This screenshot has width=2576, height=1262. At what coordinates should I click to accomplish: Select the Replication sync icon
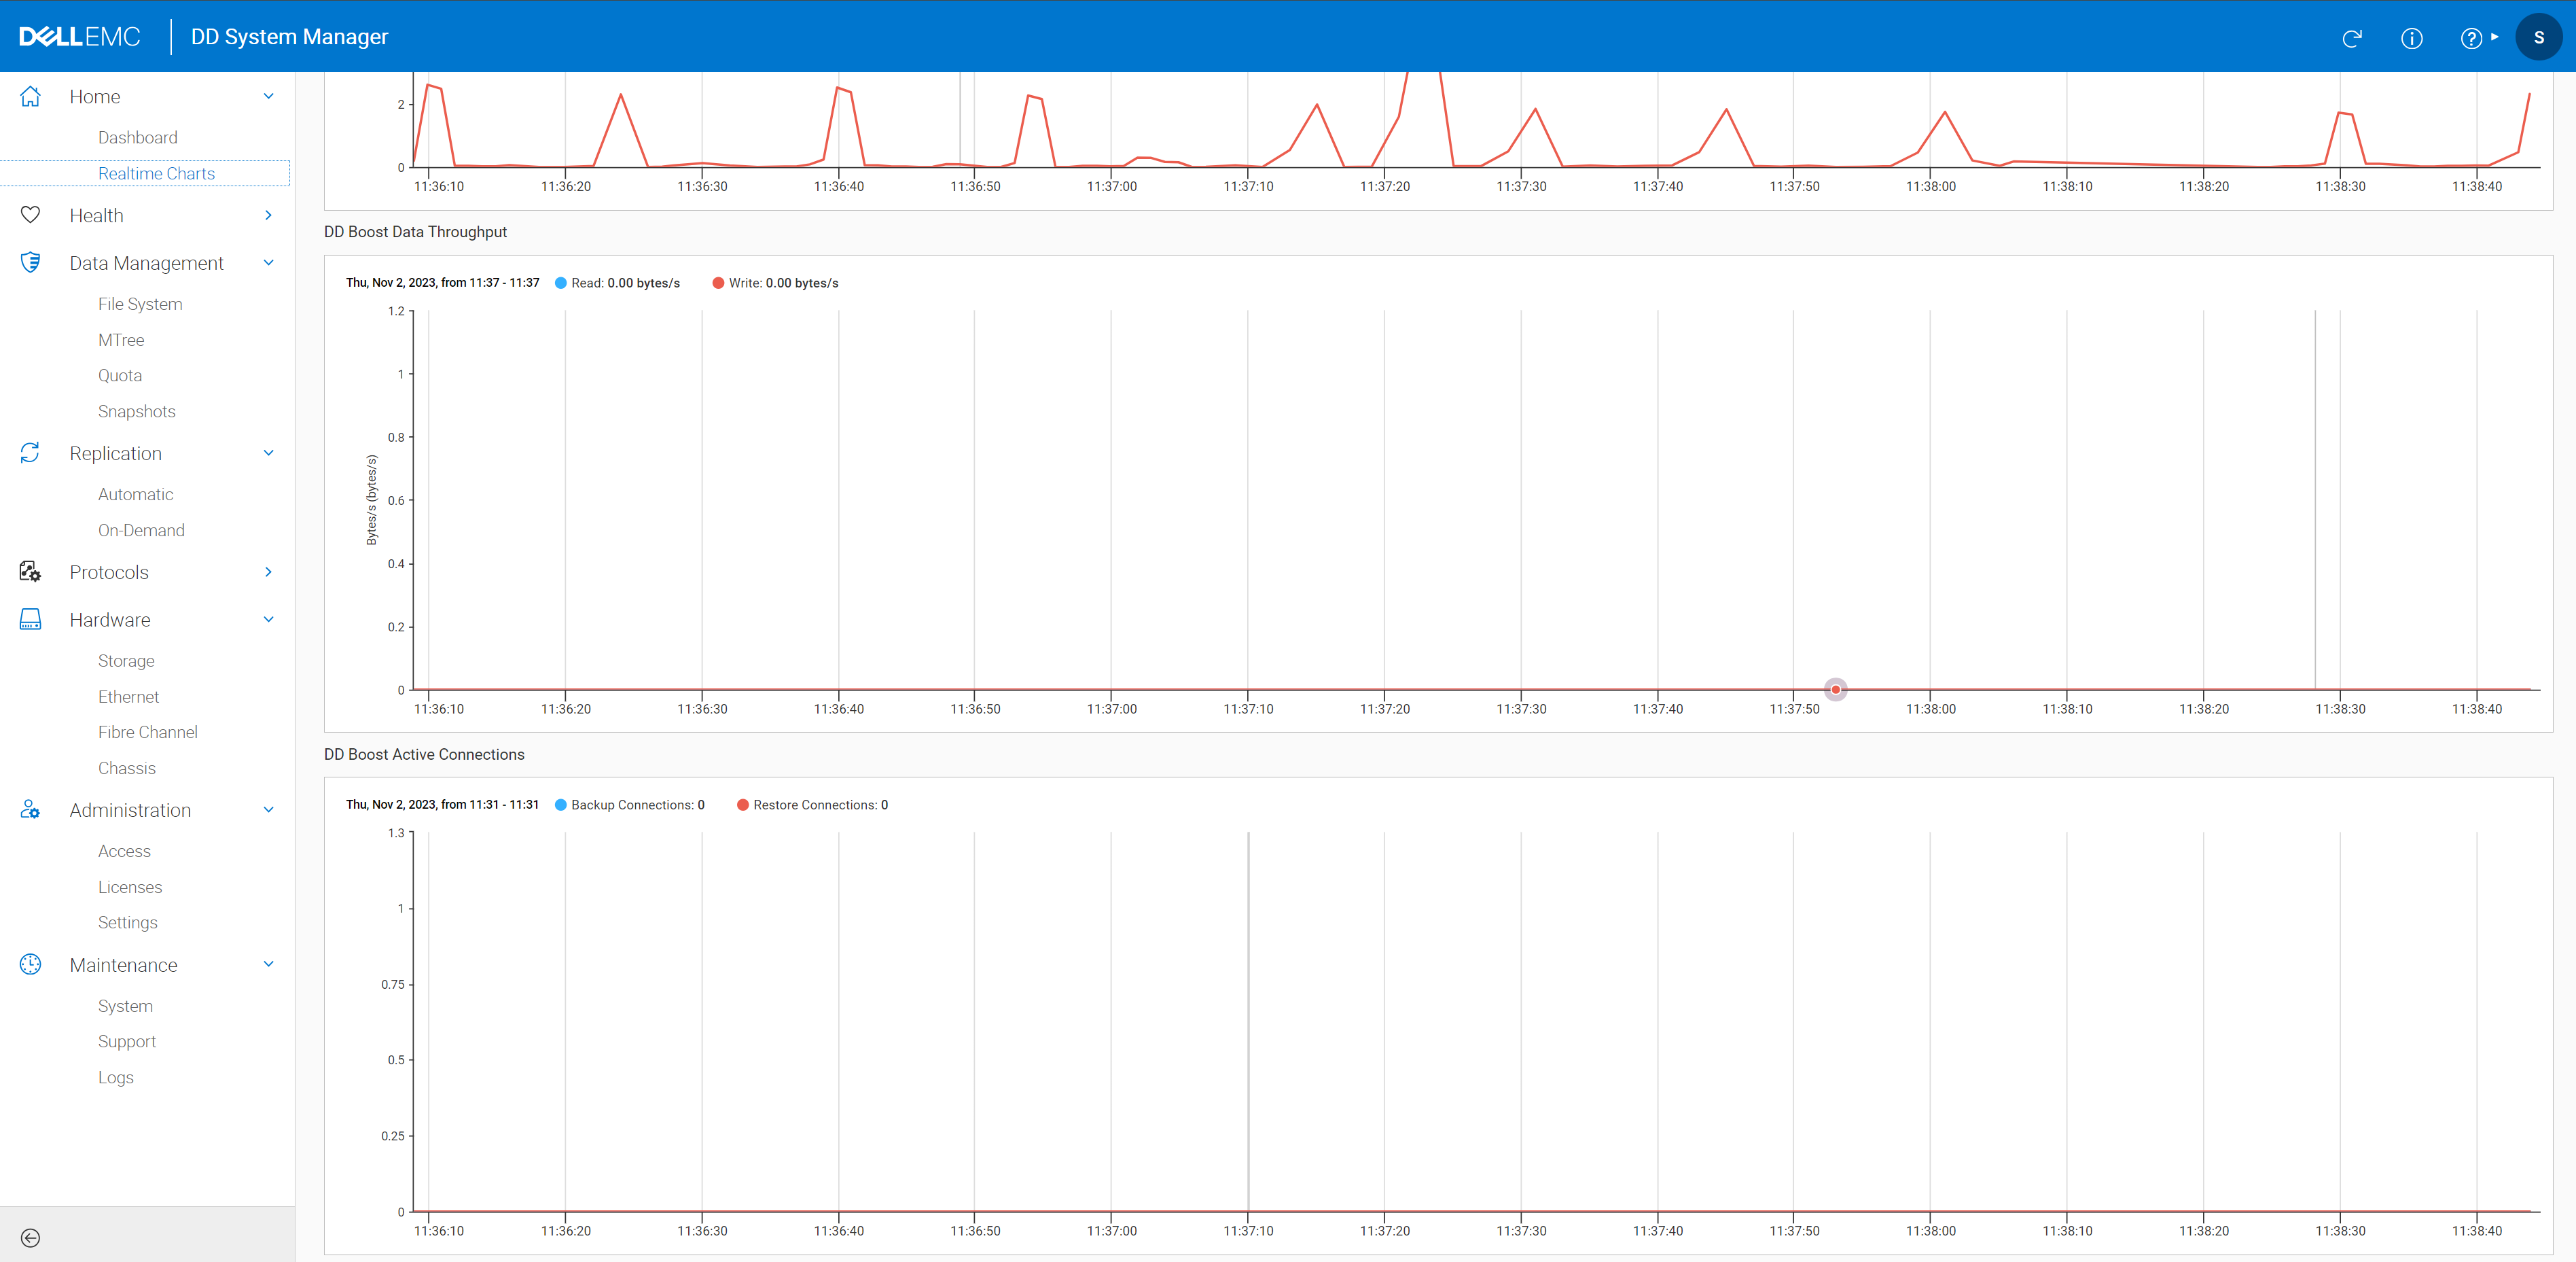pos(30,453)
